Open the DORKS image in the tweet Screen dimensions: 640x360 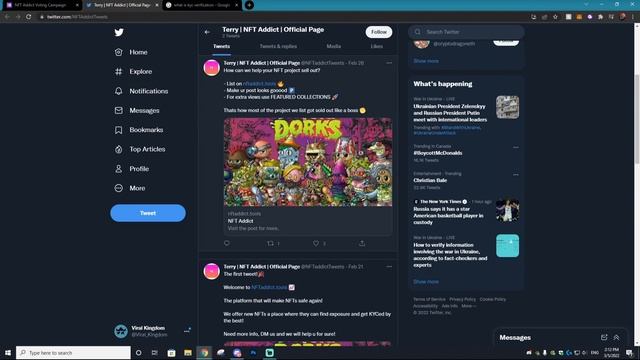[308, 162]
